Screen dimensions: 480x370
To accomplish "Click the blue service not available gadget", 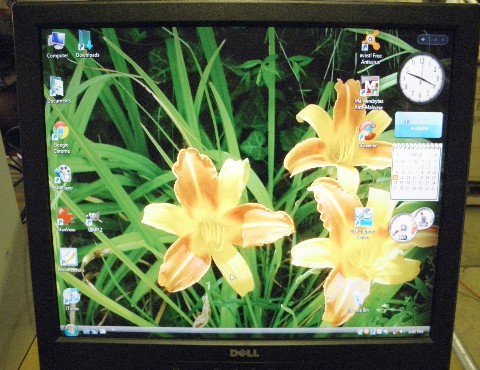I will coord(419,125).
